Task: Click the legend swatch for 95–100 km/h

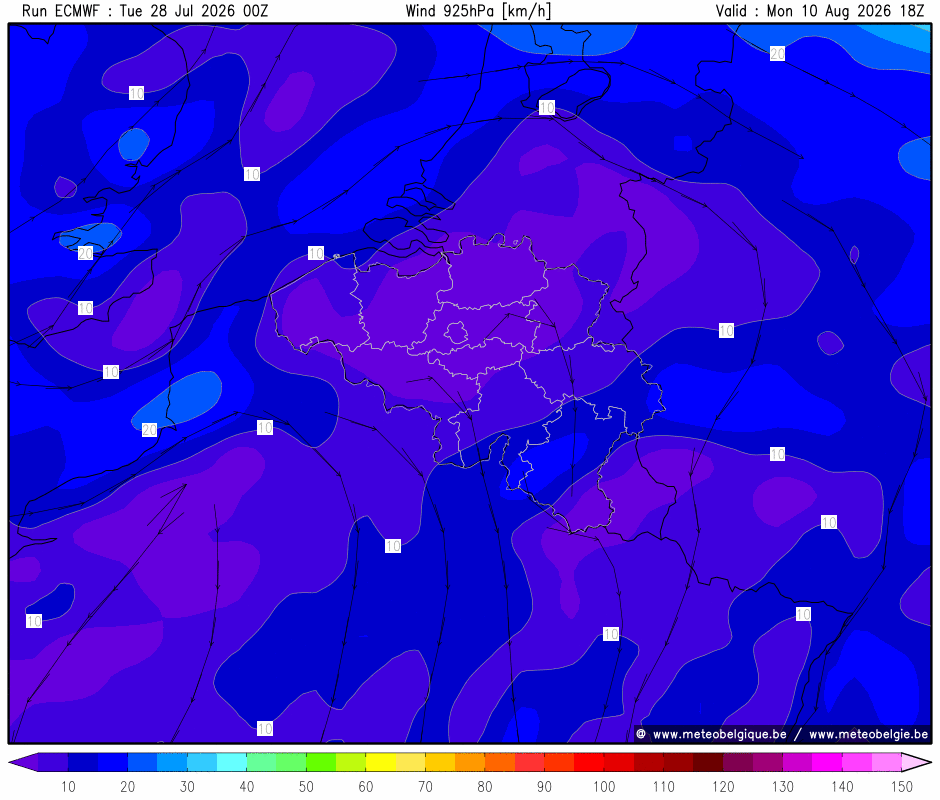Action: [x=589, y=762]
